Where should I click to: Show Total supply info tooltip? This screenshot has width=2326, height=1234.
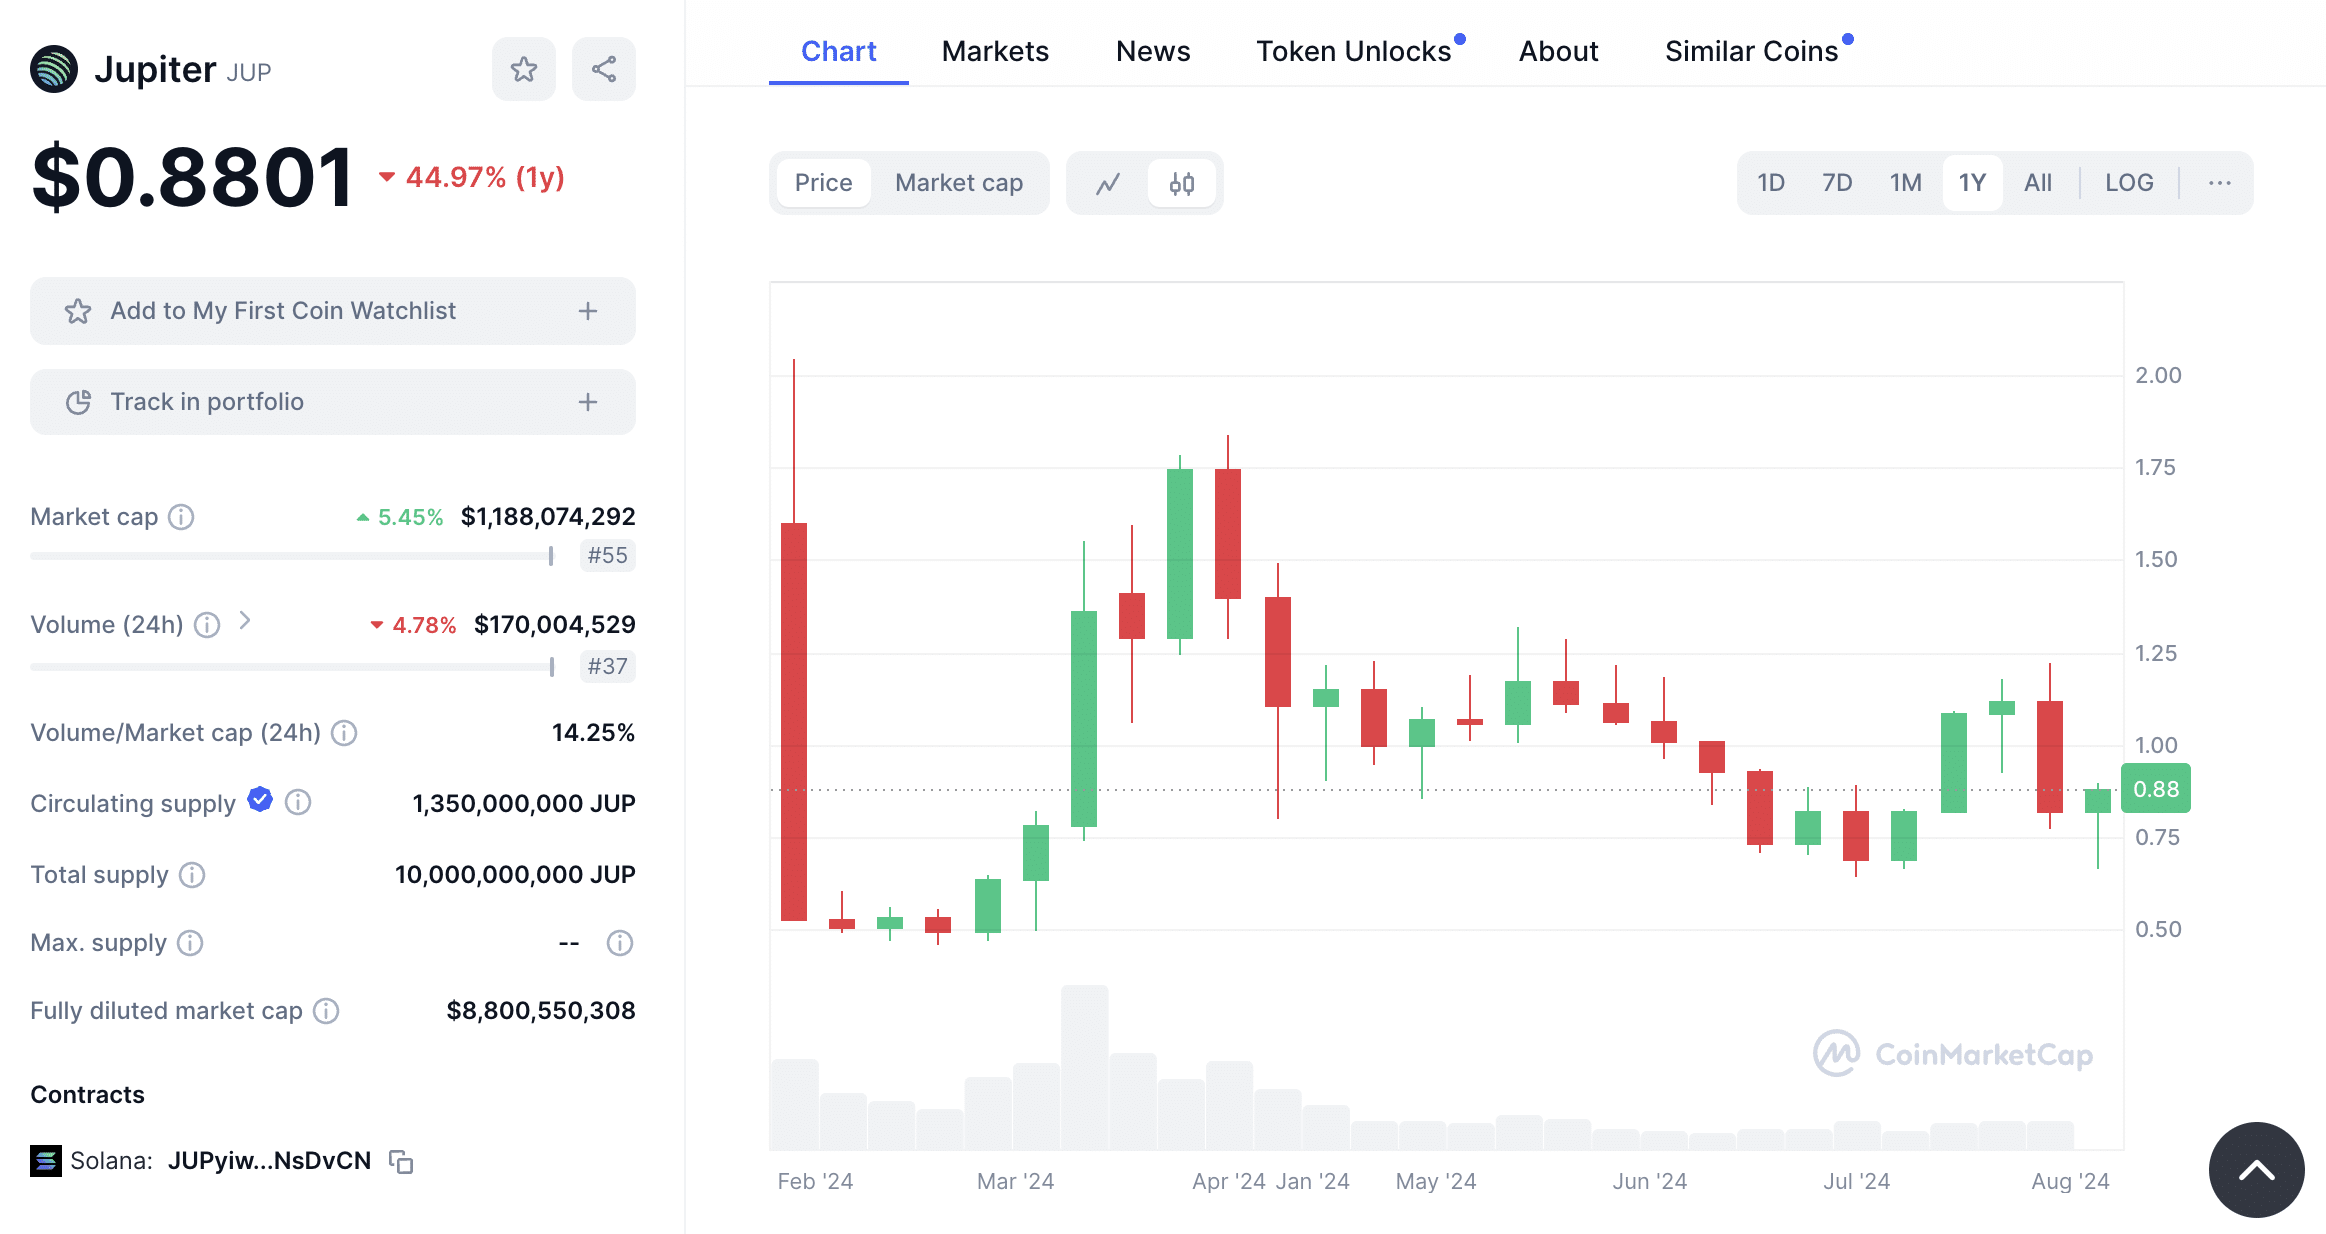tap(192, 875)
